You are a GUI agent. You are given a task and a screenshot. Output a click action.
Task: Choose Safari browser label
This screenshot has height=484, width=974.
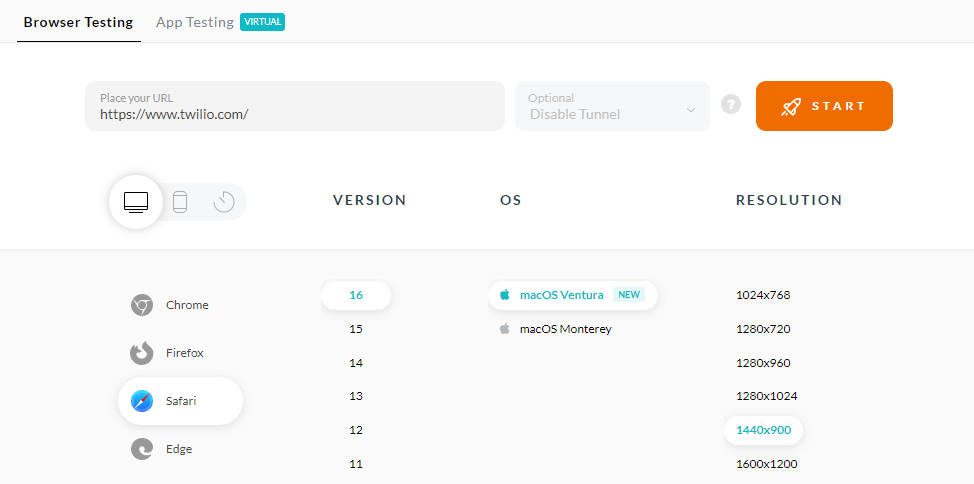click(181, 401)
